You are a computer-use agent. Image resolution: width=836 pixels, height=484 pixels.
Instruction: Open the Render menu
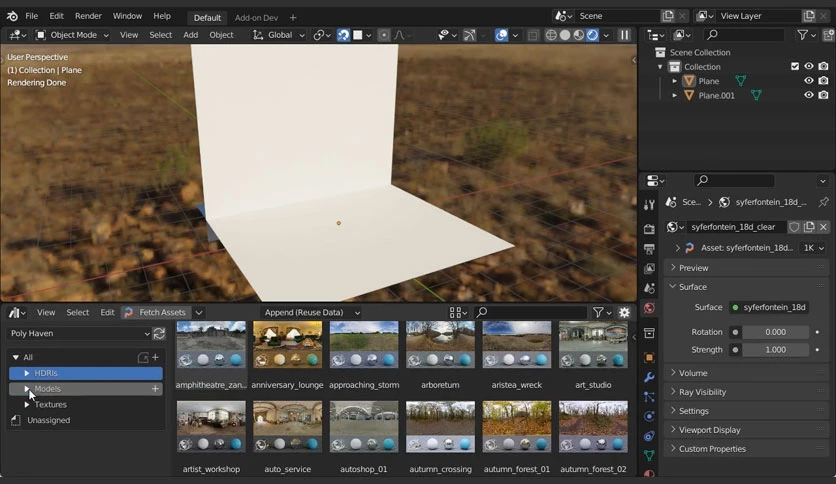coord(88,16)
